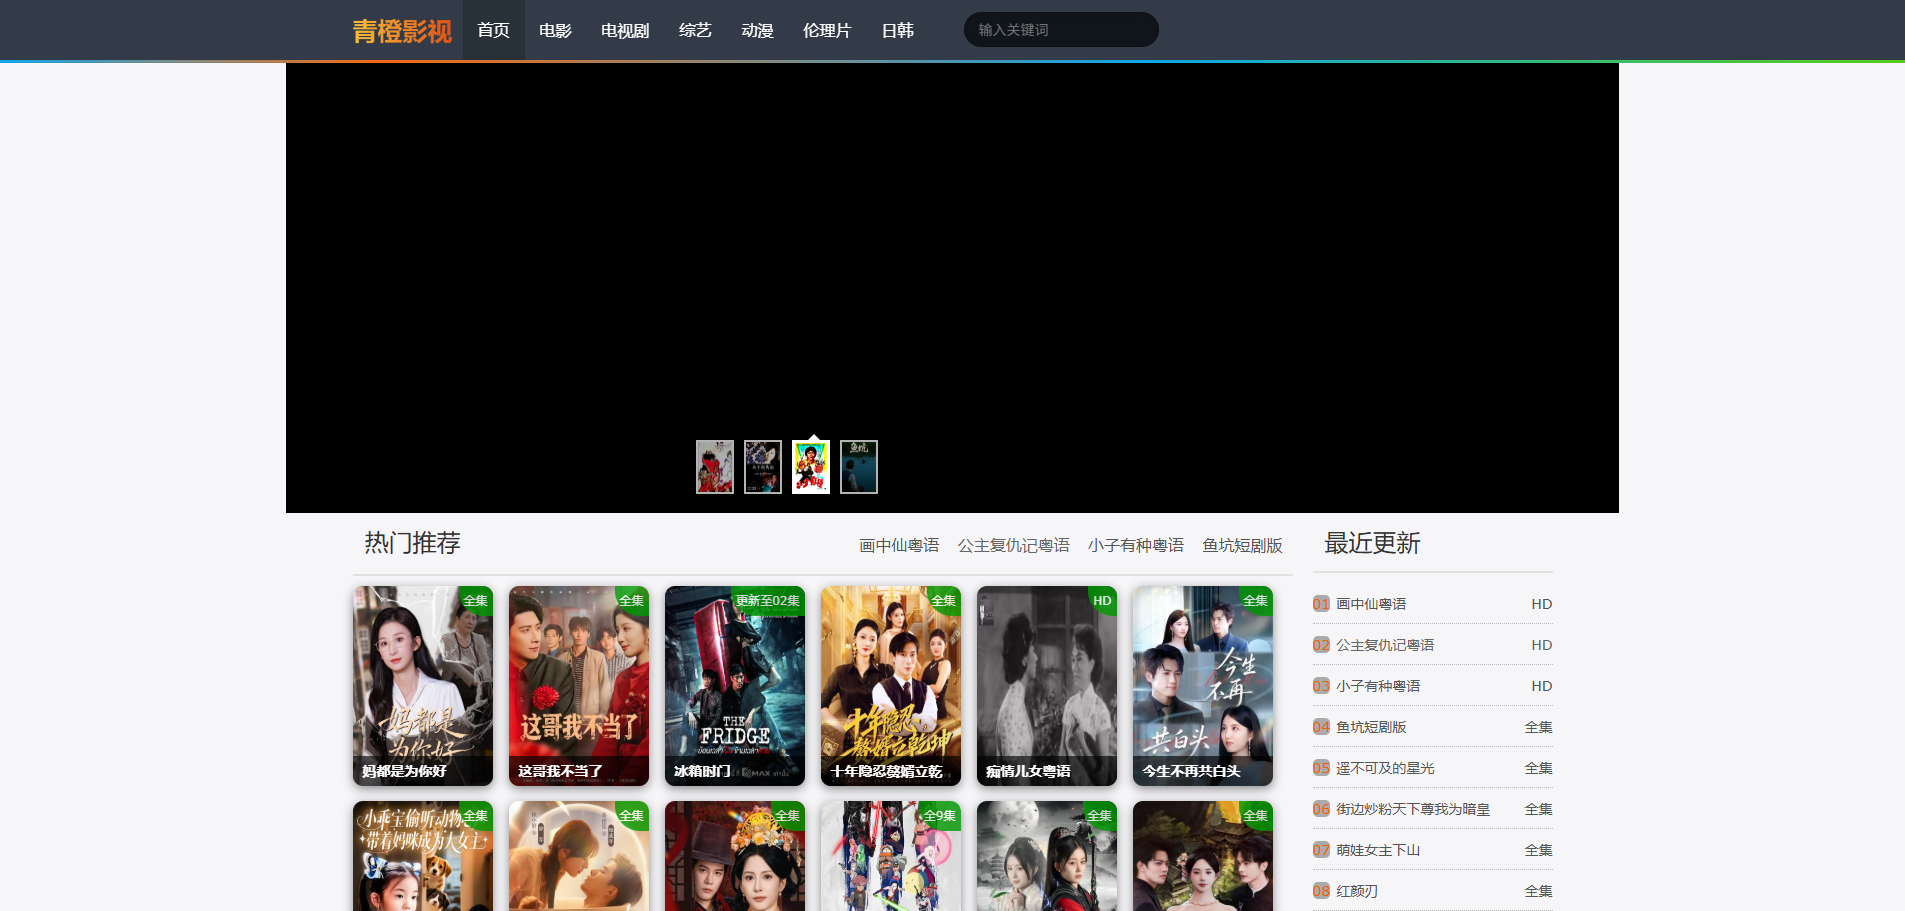Open 红颜刃 ranked 08 in 最近更新
Screen dimensions: 1905x911
point(1357,891)
